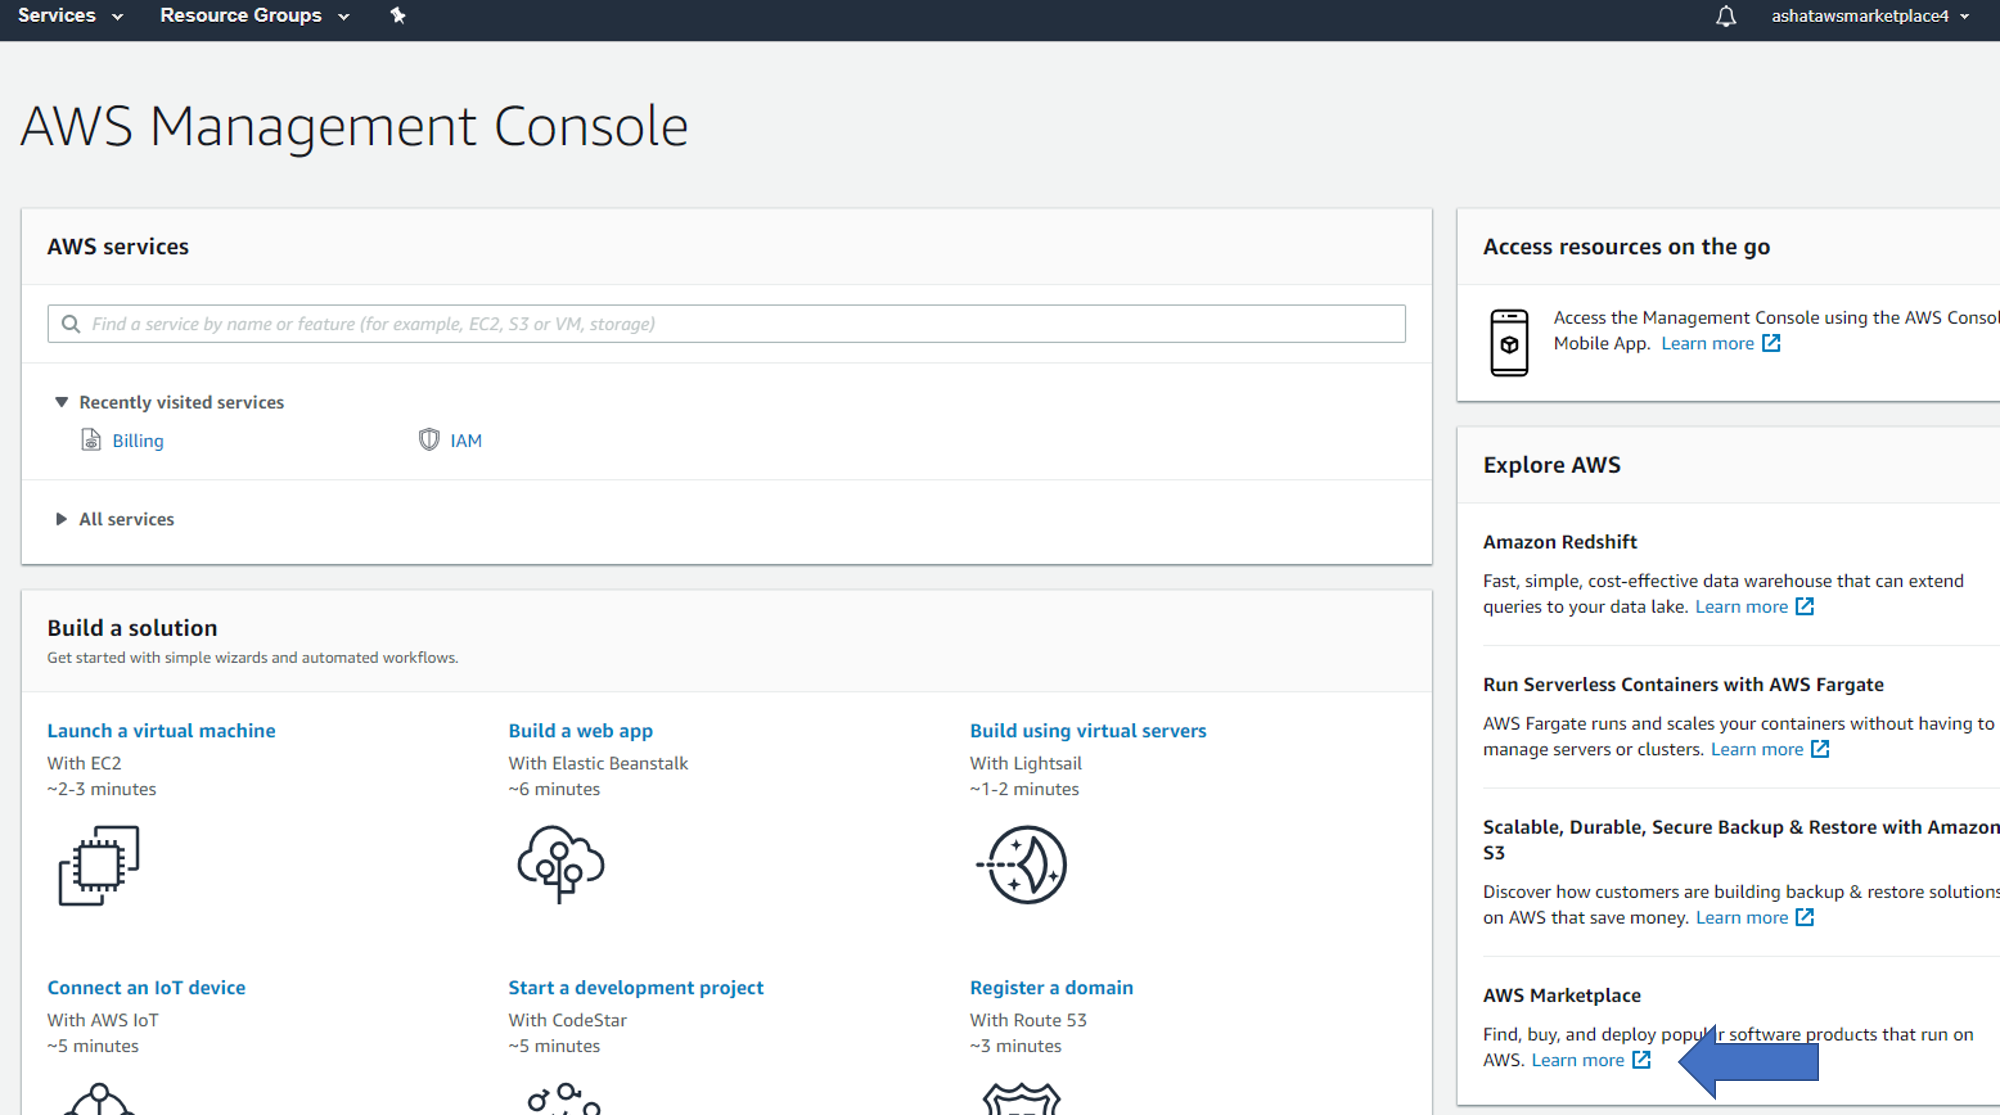Open the ashatawsmarketplace4 account dropdown
This screenshot has width=2000, height=1115.
pos(1870,16)
